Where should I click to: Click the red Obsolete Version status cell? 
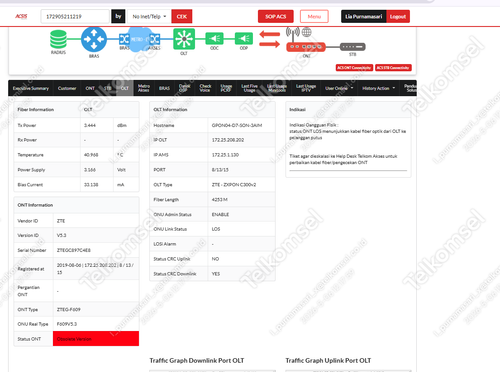point(96,339)
